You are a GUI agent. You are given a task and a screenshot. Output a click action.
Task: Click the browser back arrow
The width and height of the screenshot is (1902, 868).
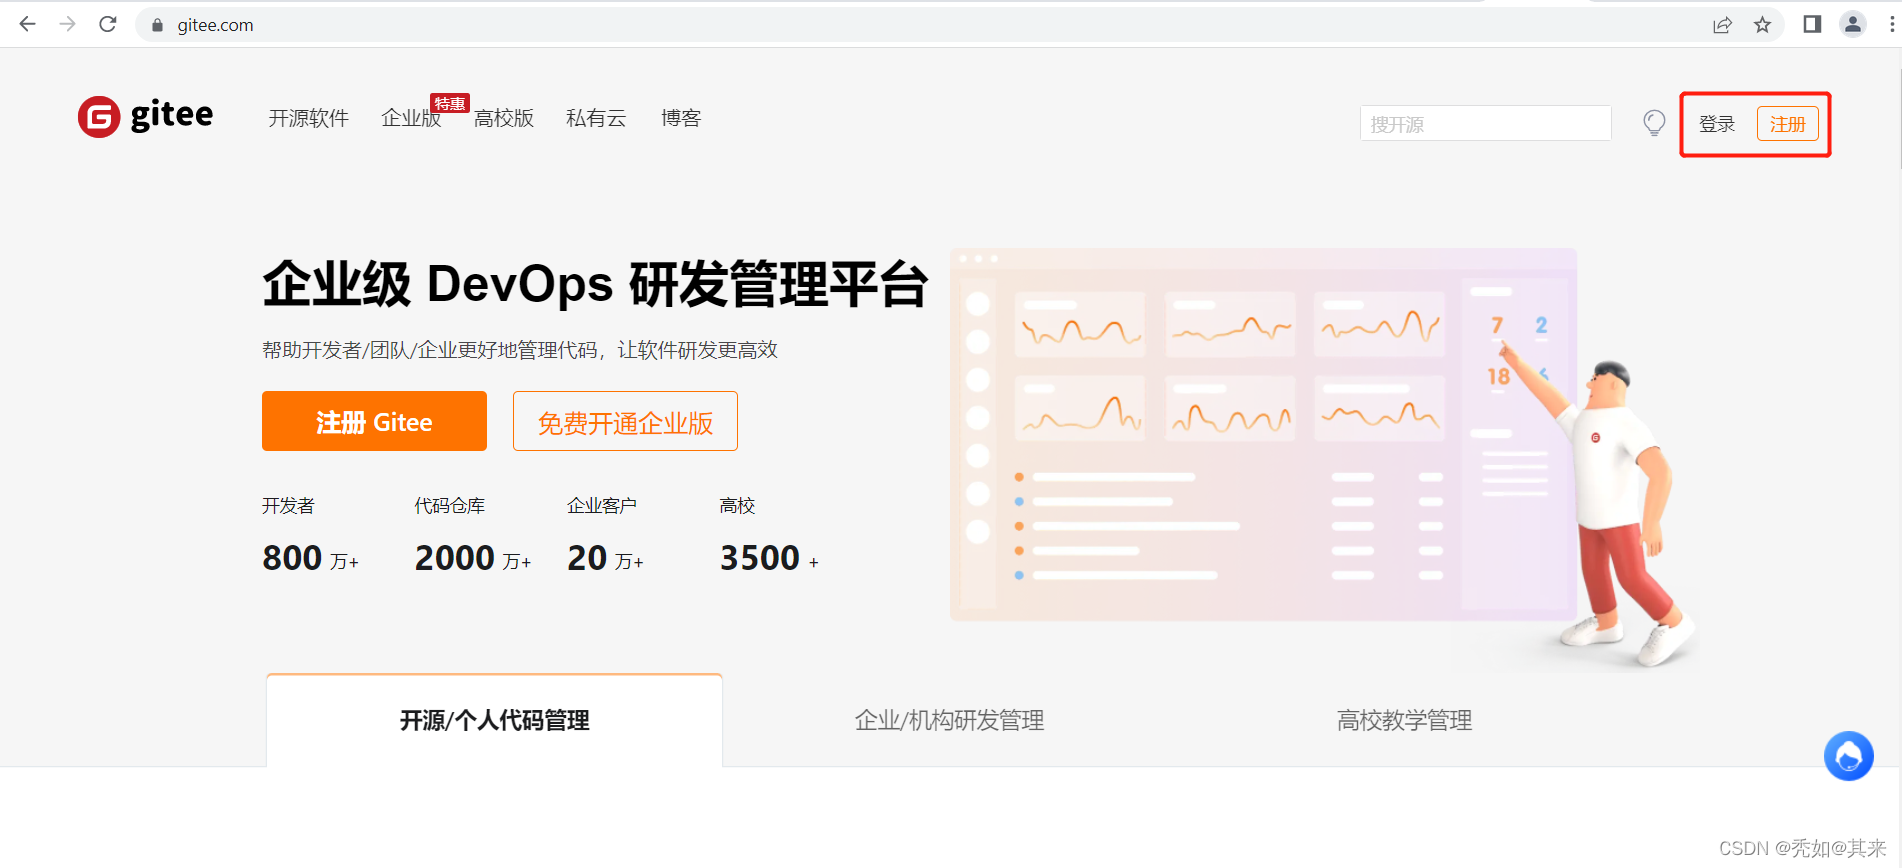tap(27, 24)
